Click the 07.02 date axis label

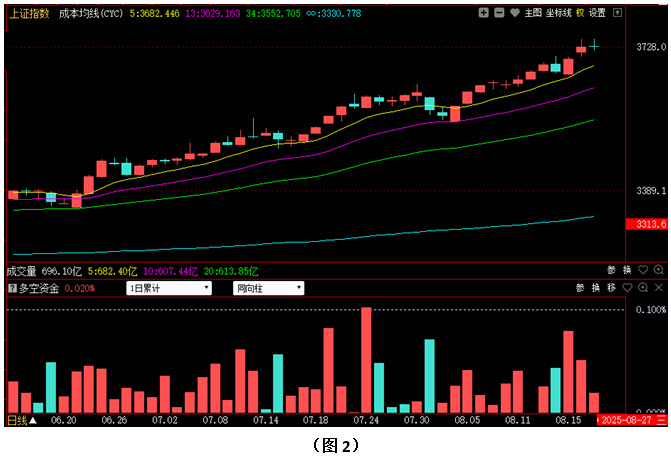[164, 420]
